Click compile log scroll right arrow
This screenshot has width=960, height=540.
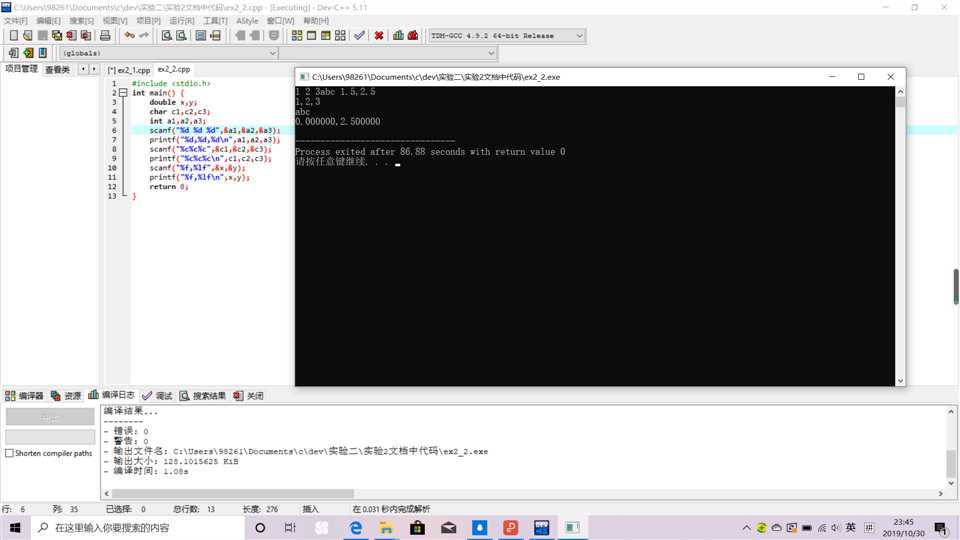940,493
